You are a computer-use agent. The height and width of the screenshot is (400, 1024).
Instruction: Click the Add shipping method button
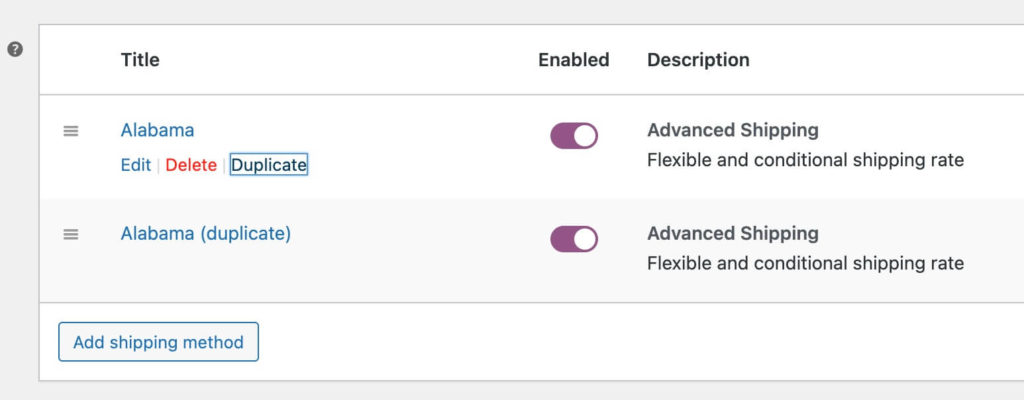(159, 342)
